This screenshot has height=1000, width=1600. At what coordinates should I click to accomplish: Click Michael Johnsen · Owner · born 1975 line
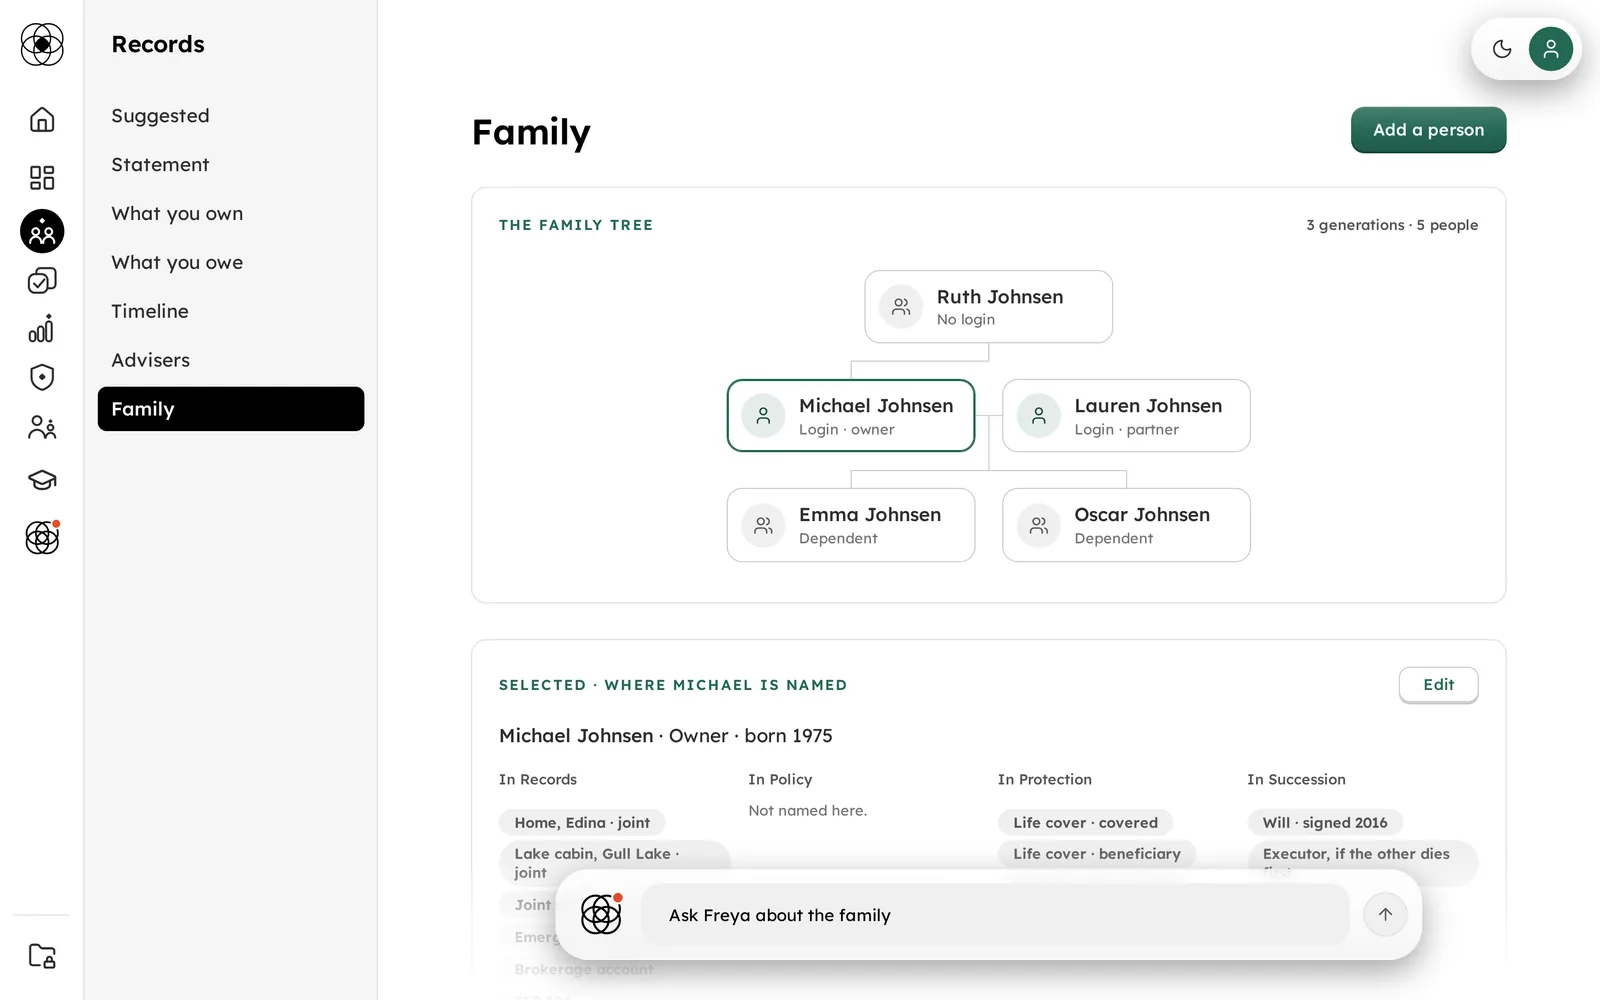click(665, 736)
